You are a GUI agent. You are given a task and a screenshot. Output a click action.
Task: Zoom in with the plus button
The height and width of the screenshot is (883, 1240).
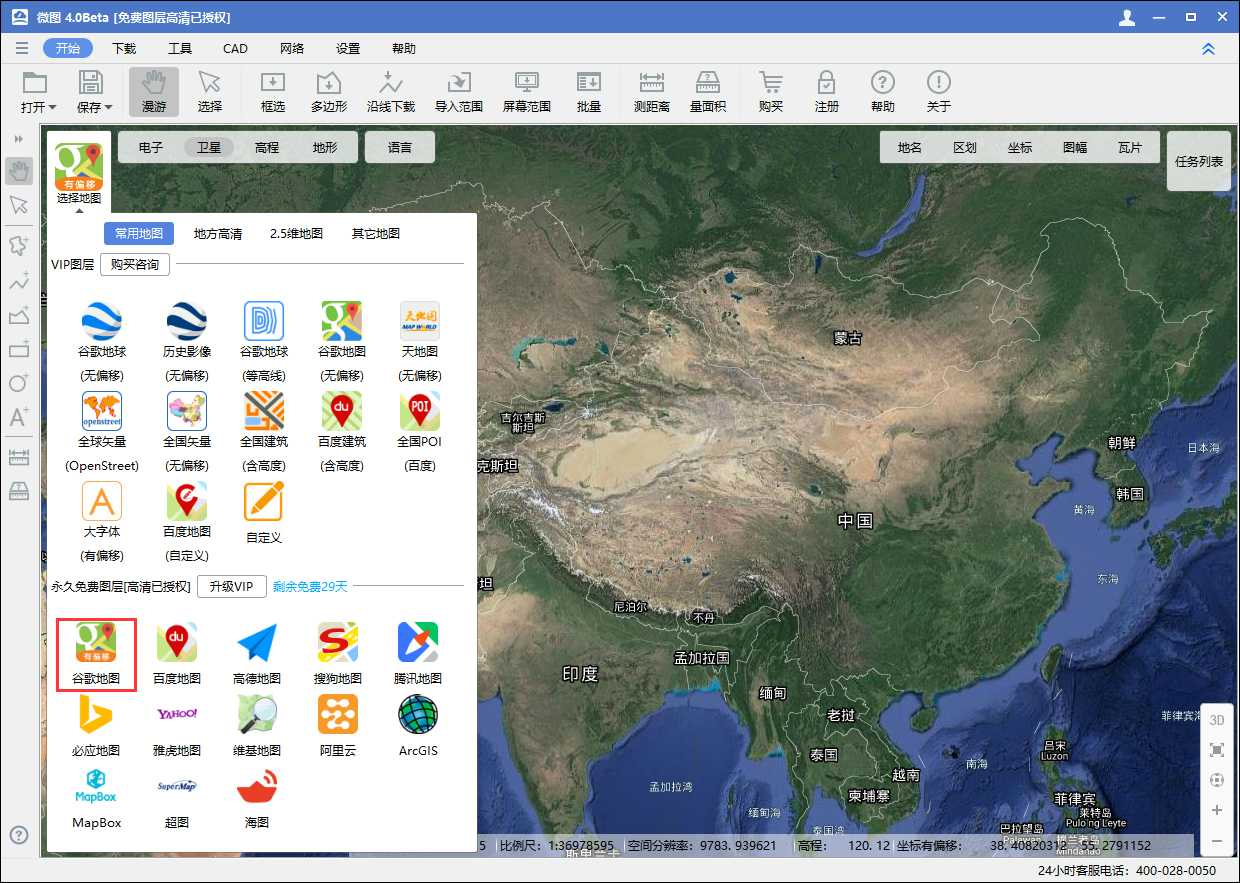(x=1217, y=810)
